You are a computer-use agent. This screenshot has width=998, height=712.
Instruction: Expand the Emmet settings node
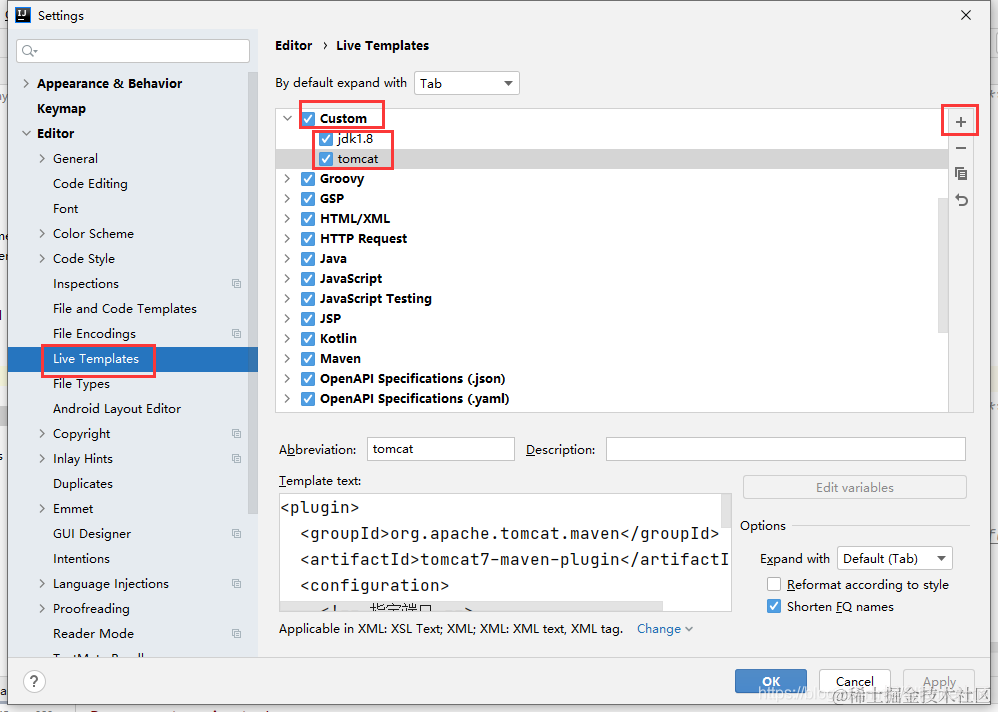pos(42,508)
